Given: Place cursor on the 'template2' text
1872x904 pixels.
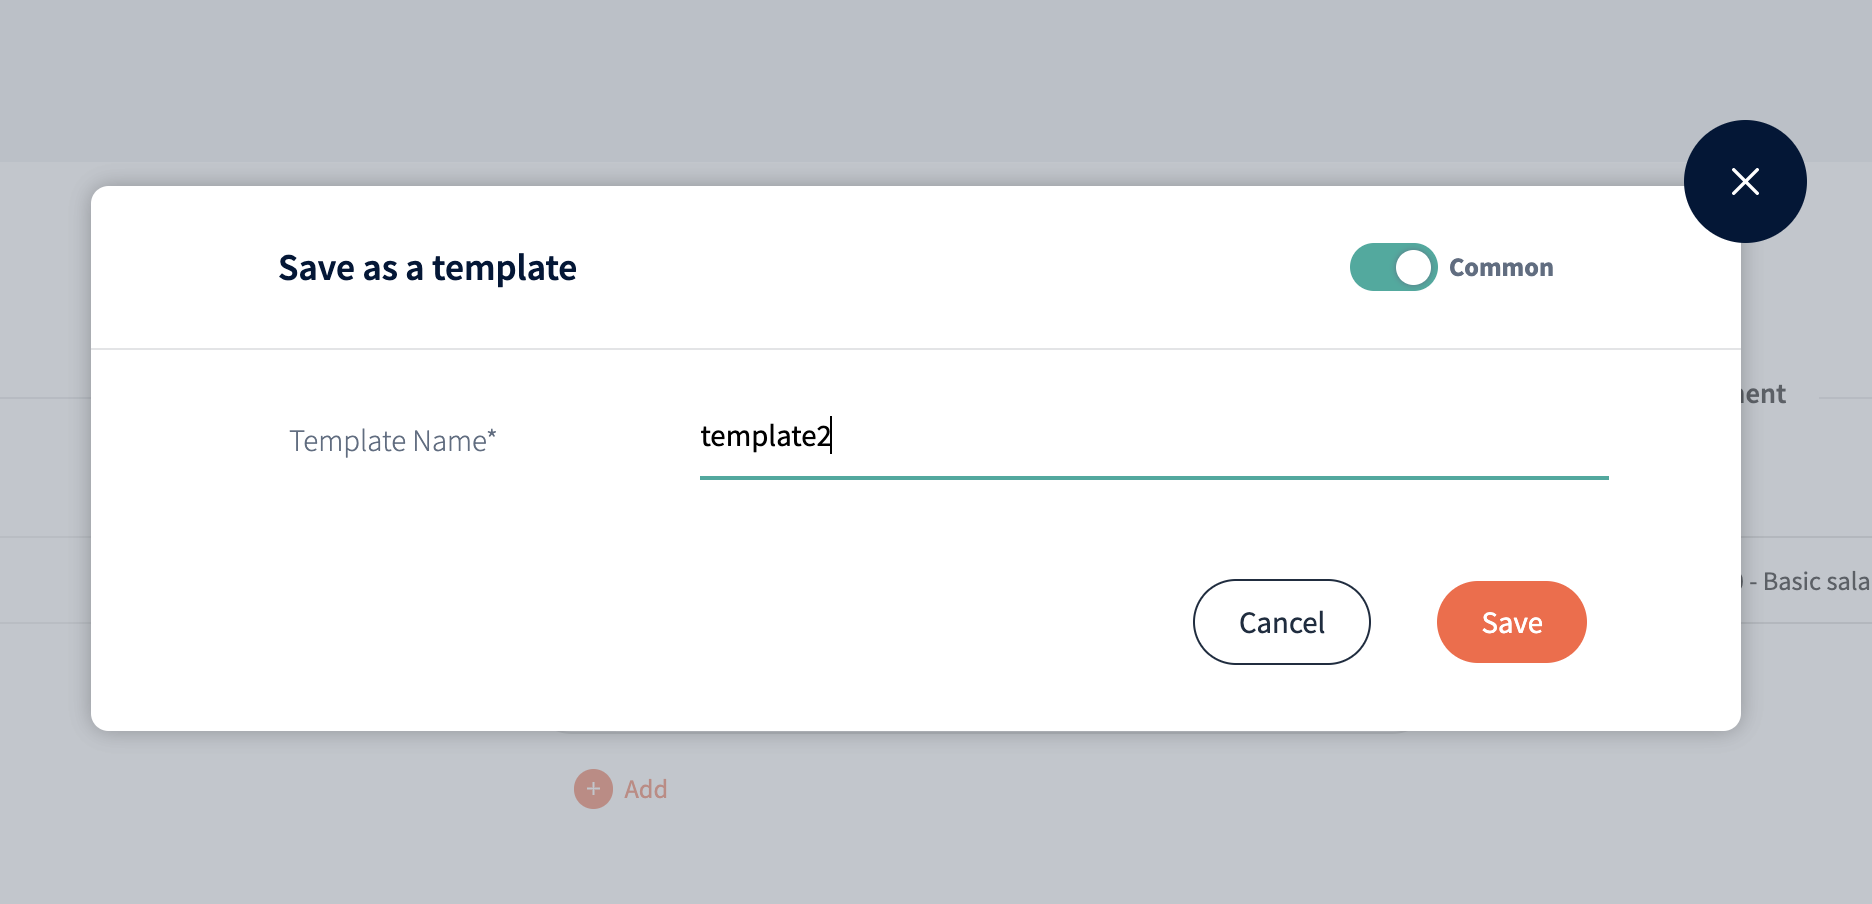Looking at the screenshot, I should 765,437.
